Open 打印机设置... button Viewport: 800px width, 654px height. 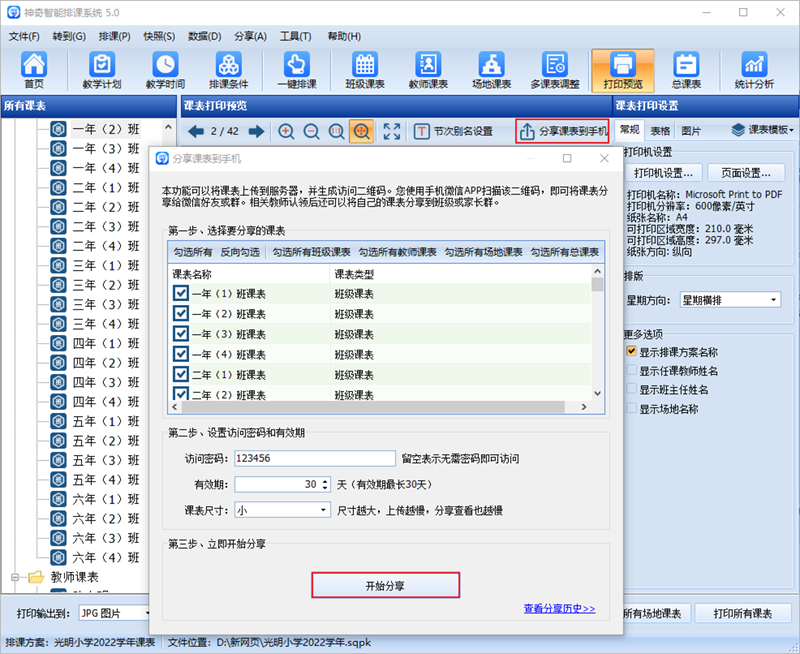tap(663, 173)
